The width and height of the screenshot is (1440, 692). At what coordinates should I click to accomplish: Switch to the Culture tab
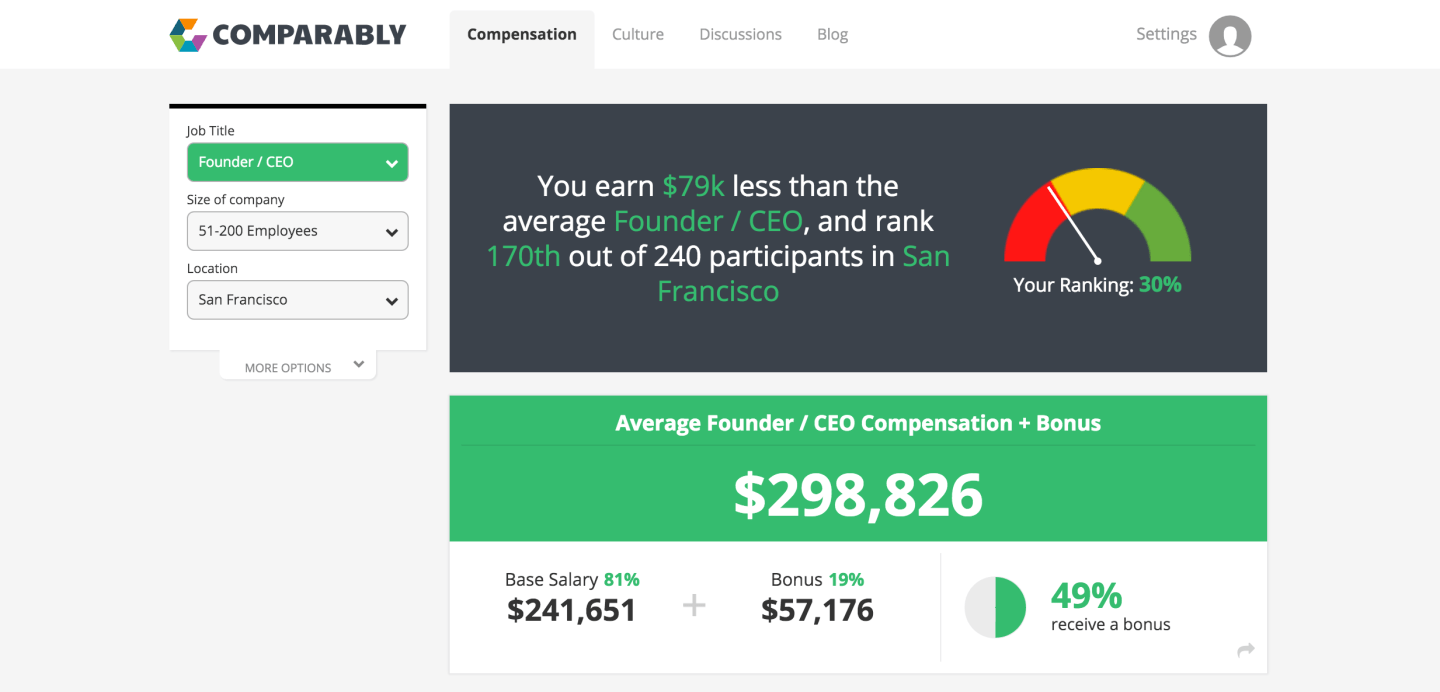[637, 34]
